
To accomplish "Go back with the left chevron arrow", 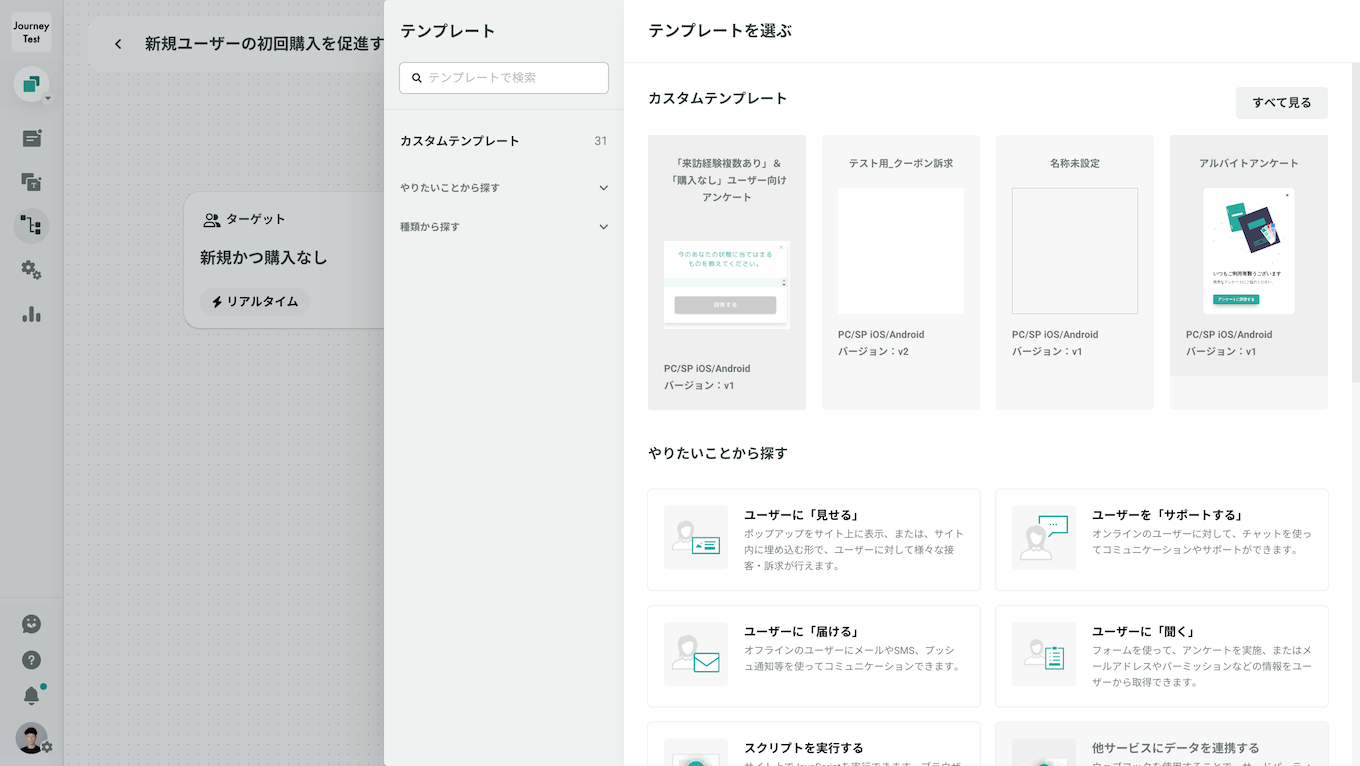I will pos(118,44).
